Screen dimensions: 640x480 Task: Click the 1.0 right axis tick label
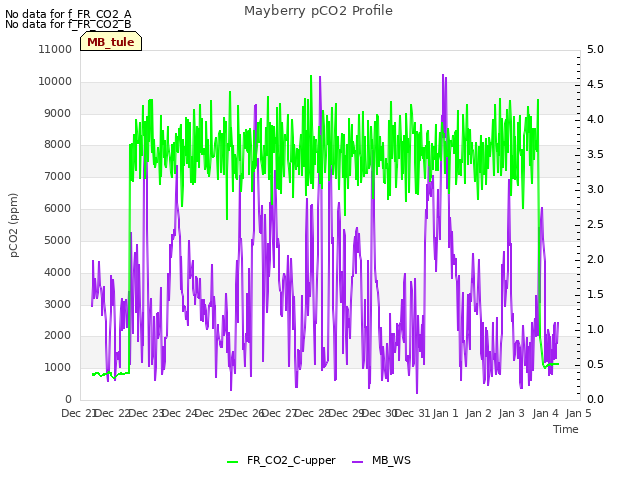[595, 329]
